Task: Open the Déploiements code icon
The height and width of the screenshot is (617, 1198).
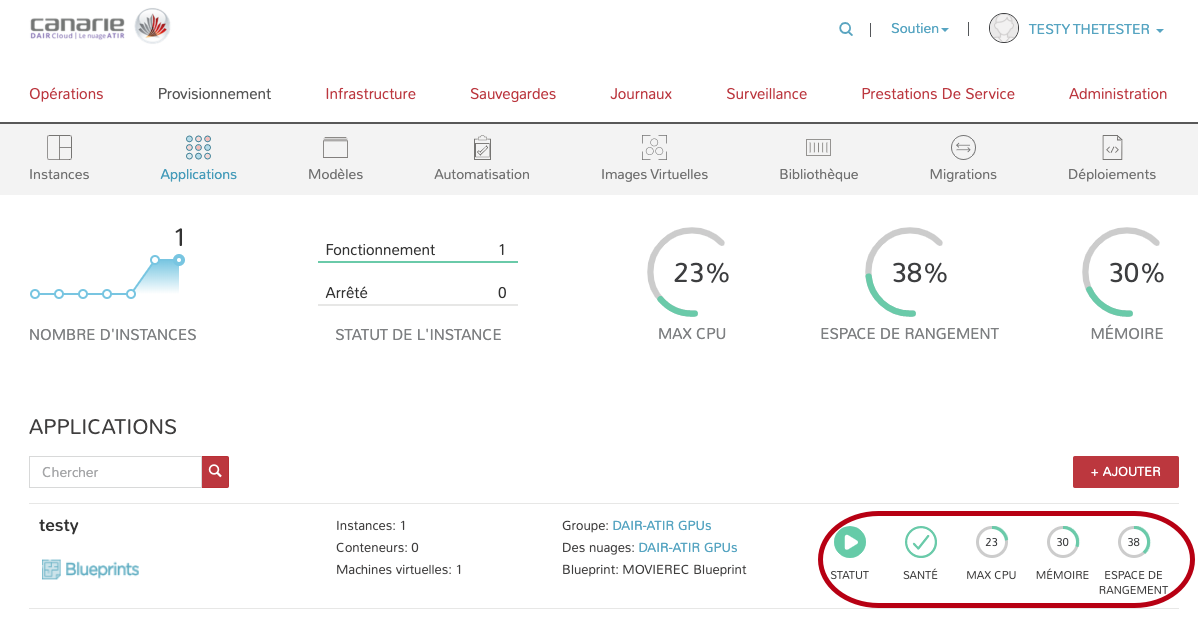Action: (1112, 148)
